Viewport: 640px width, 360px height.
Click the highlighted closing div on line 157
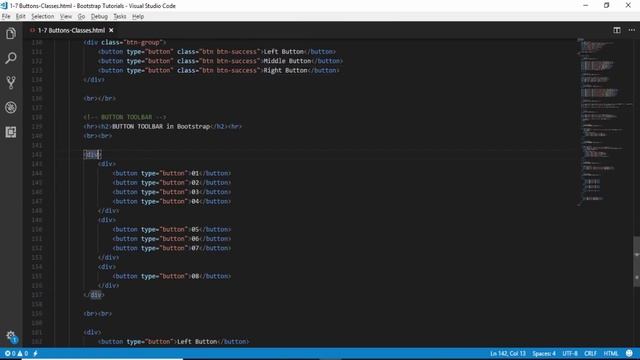point(96,295)
